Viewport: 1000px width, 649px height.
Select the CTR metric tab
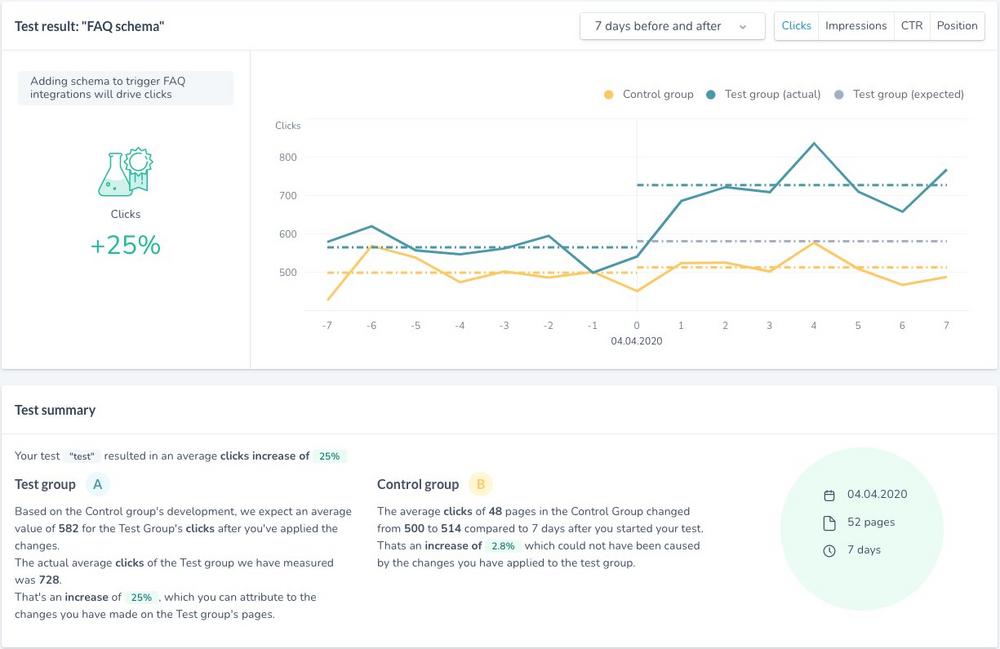tap(912, 26)
